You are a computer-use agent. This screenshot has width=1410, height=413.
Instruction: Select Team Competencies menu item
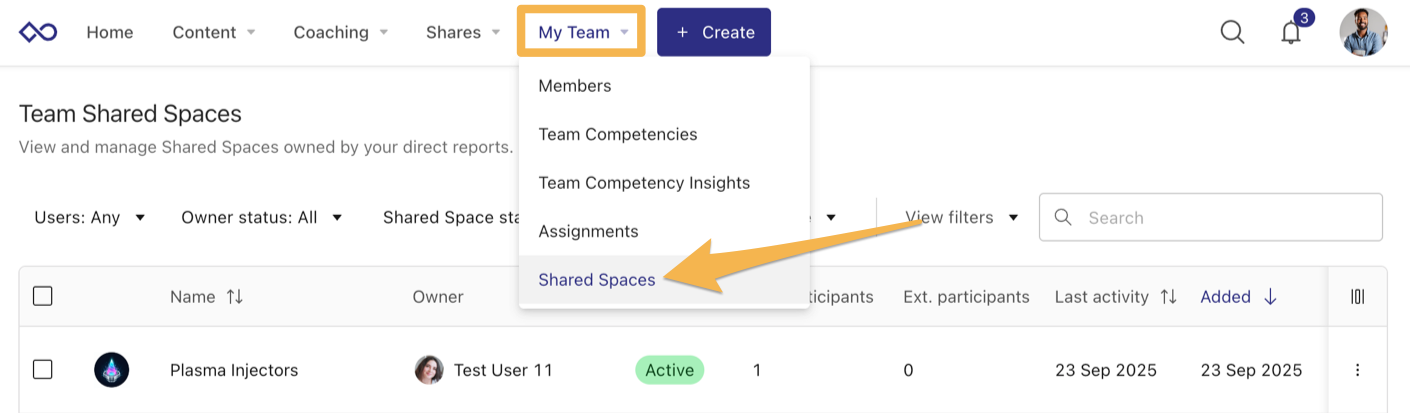coord(664,134)
